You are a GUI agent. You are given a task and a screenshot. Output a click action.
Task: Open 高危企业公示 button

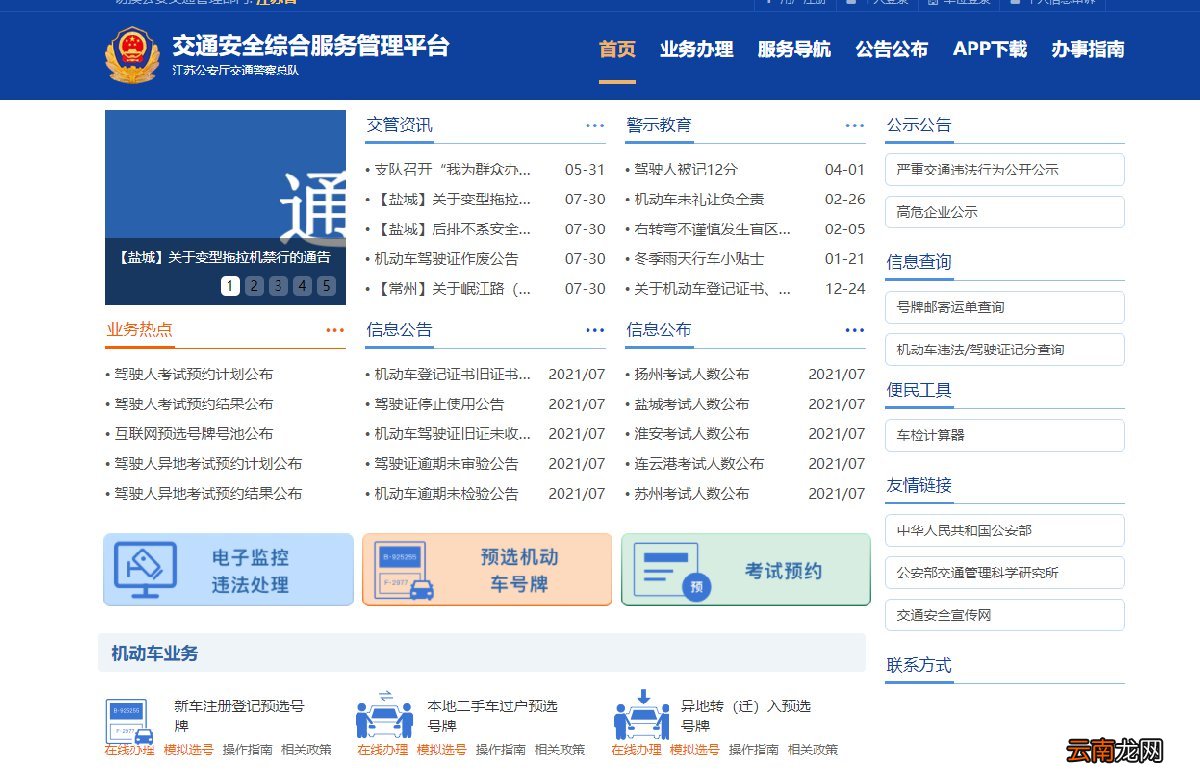click(1005, 212)
